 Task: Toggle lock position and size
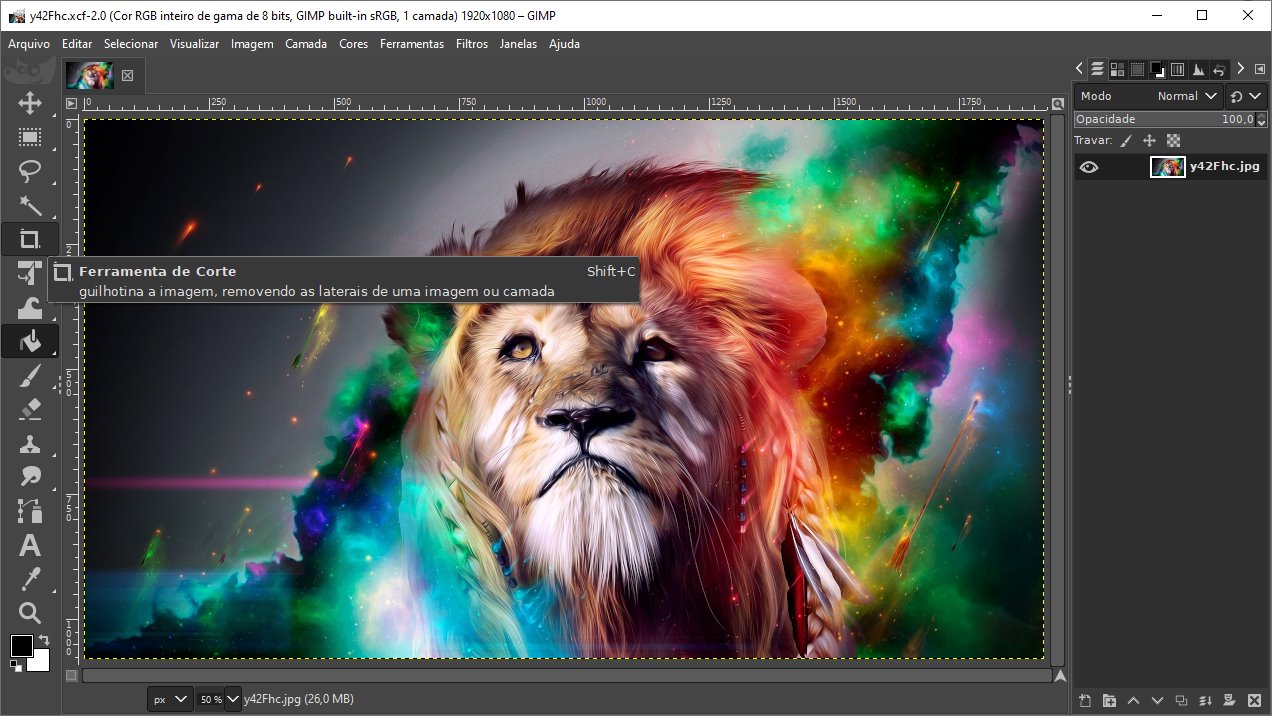pos(1150,141)
